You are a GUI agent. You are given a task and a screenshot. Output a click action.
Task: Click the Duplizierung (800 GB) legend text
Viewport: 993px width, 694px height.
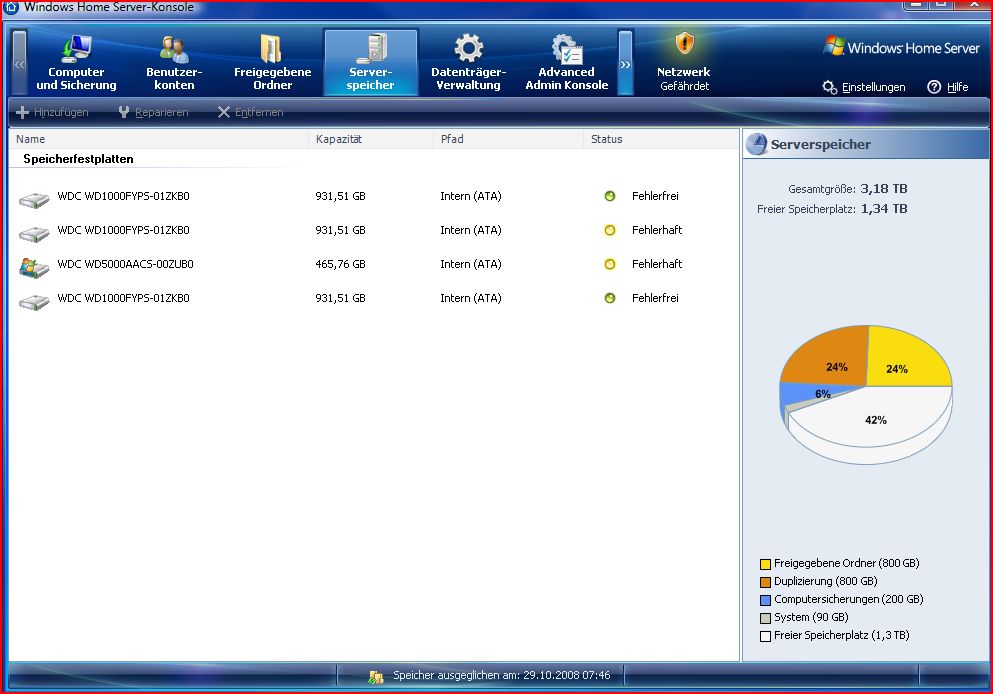pos(826,581)
